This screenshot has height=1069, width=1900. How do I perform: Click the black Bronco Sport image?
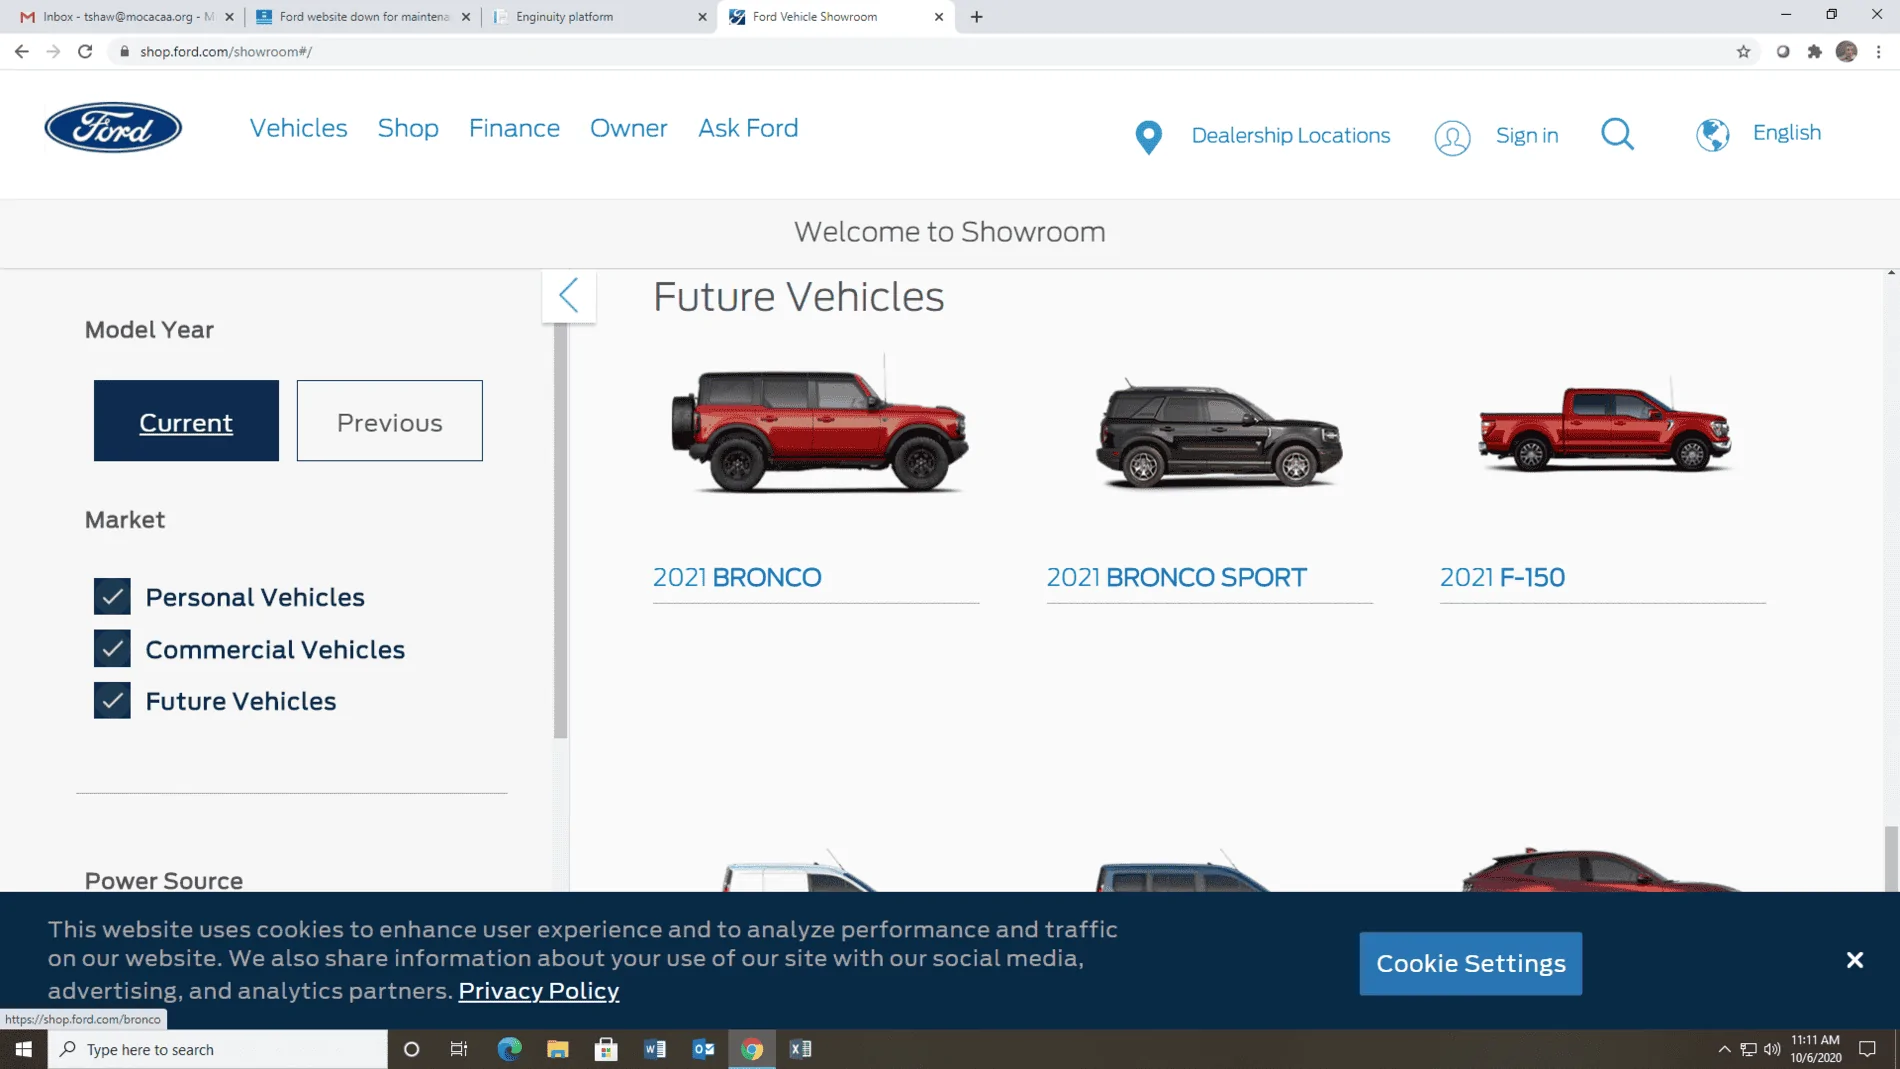click(1218, 436)
